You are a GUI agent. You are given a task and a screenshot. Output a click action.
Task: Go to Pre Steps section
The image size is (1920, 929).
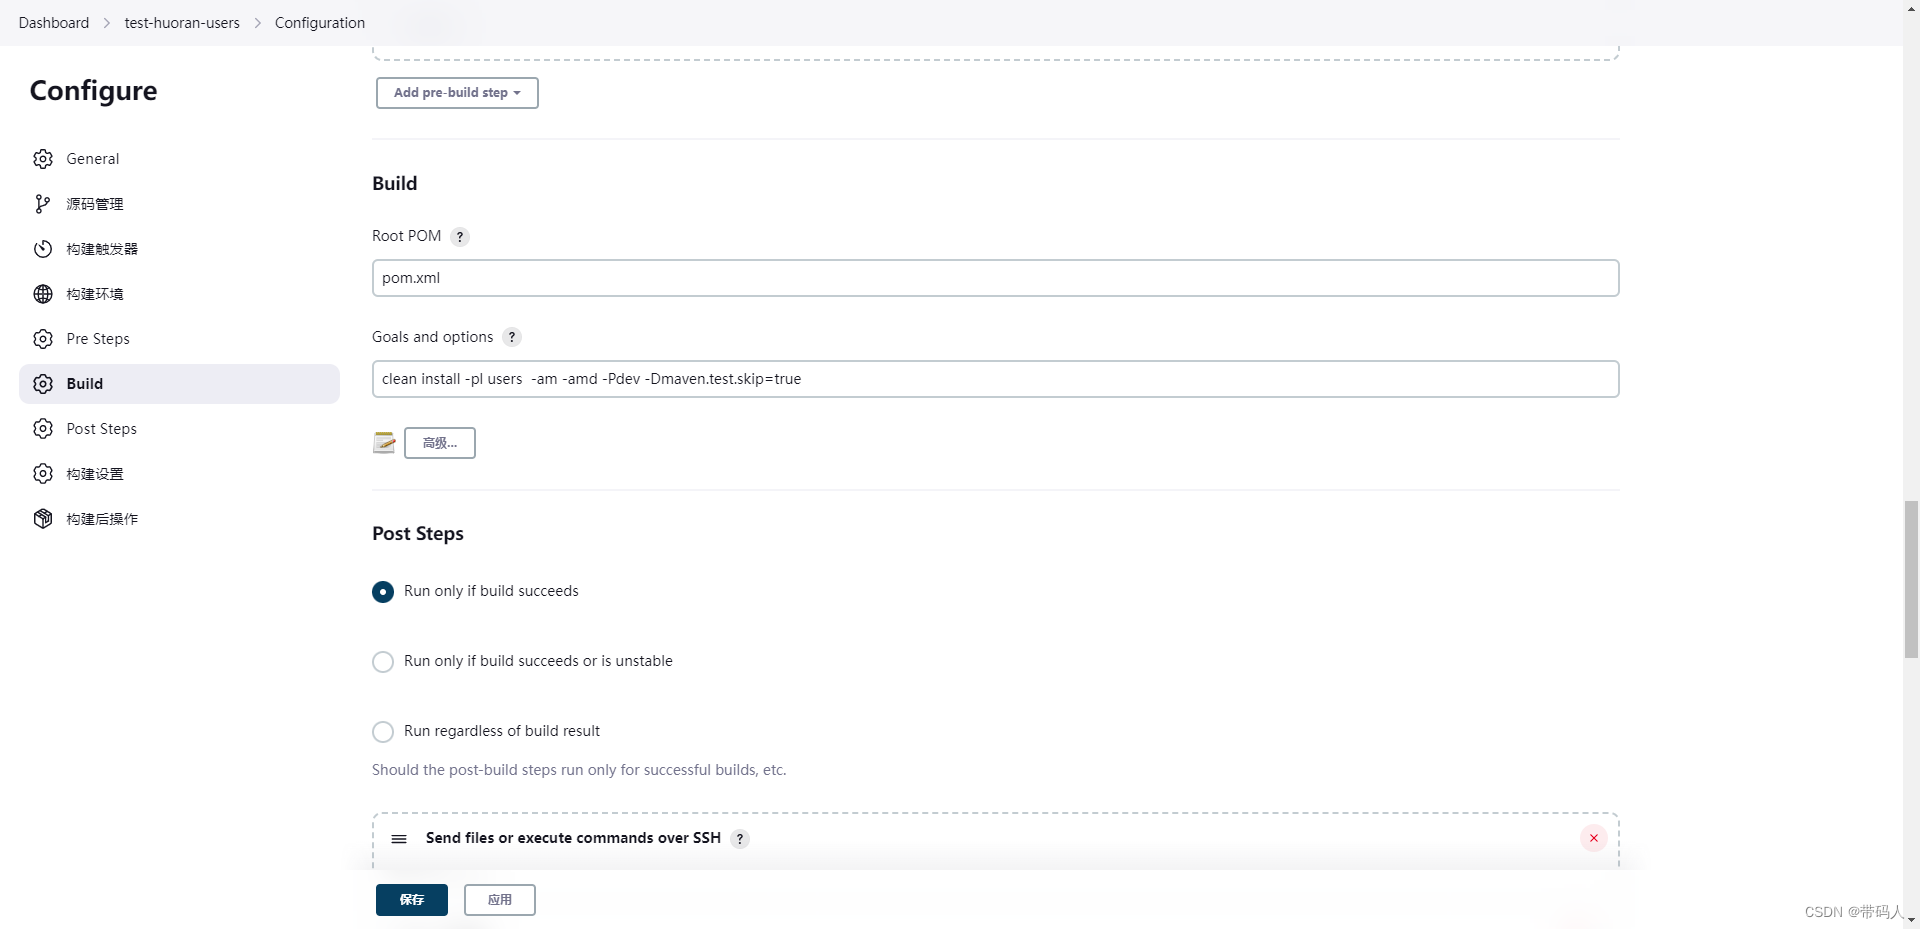tap(179, 339)
